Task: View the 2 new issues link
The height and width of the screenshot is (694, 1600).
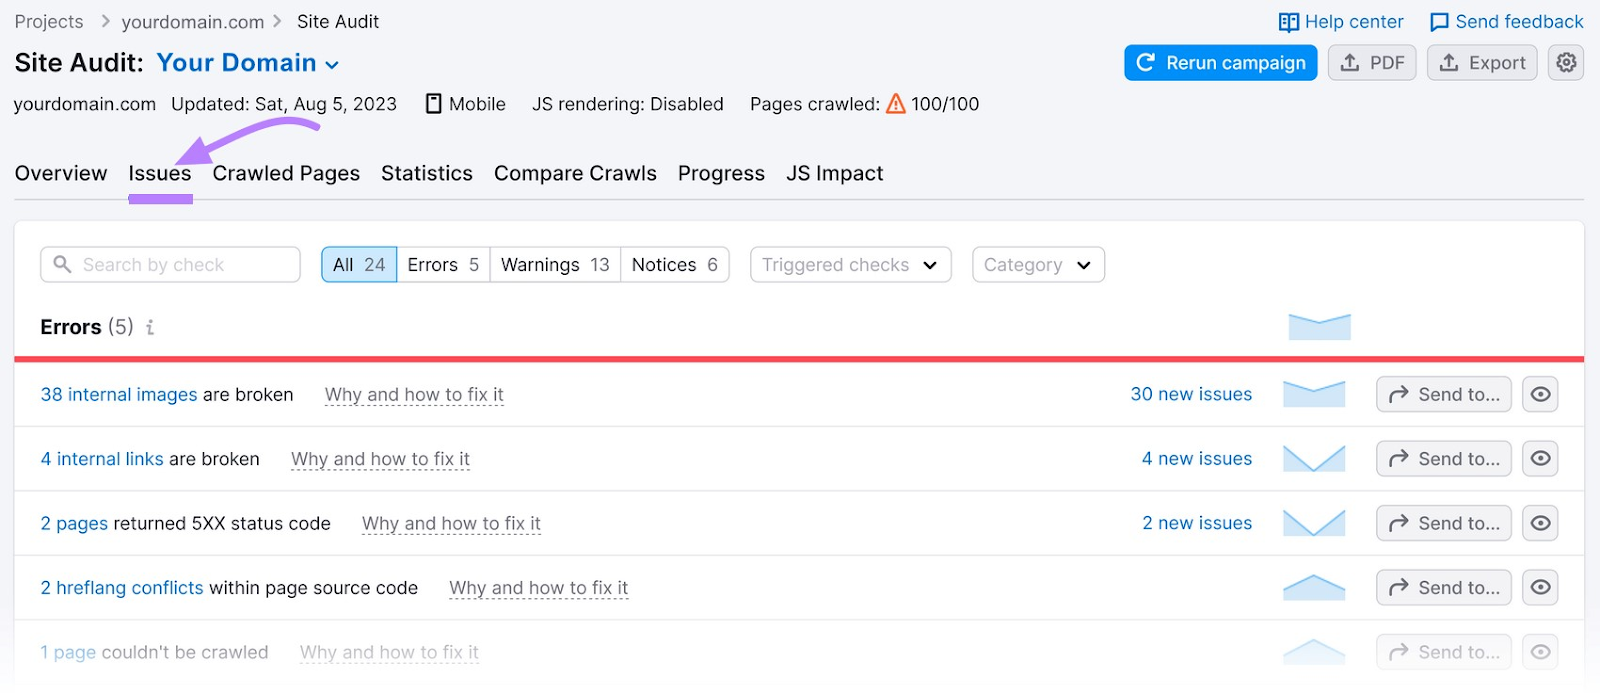Action: point(1197,523)
